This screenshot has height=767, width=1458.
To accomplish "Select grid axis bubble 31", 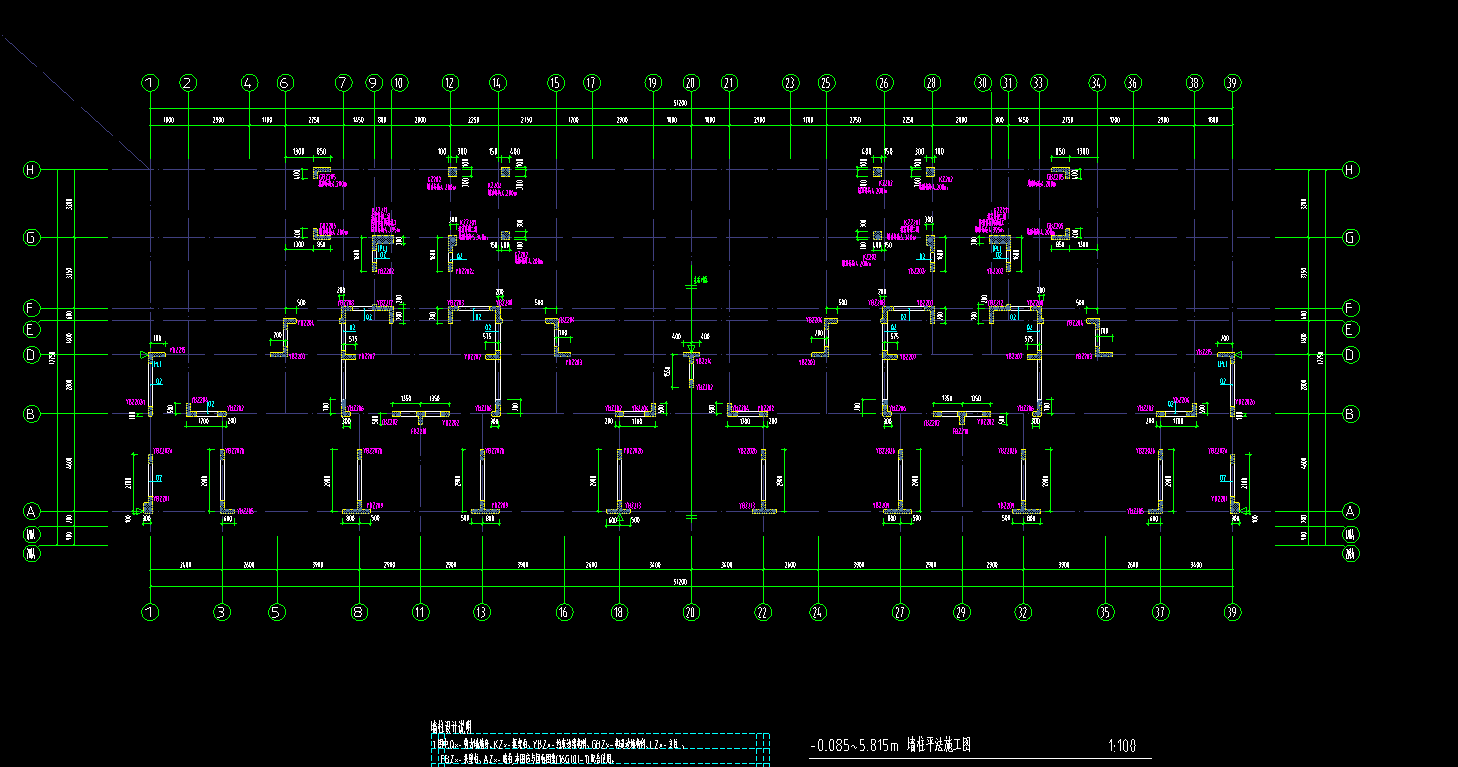I will (x=1008, y=83).
